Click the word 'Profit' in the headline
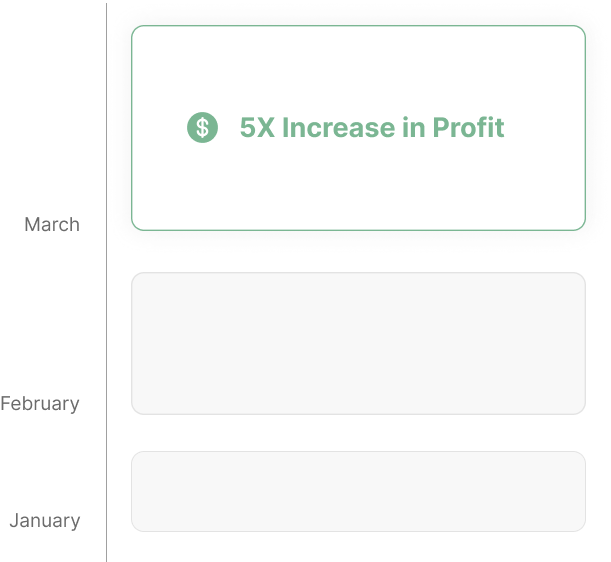 tap(468, 127)
